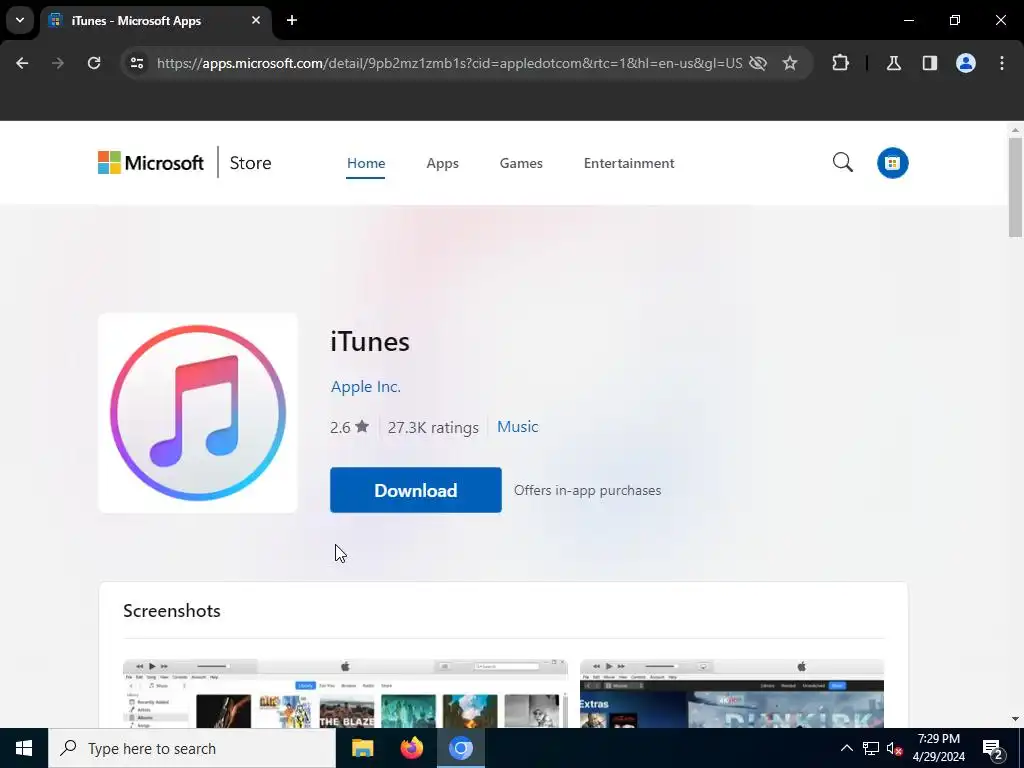Open the Games navigation tab
This screenshot has width=1024, height=768.
[x=521, y=163]
